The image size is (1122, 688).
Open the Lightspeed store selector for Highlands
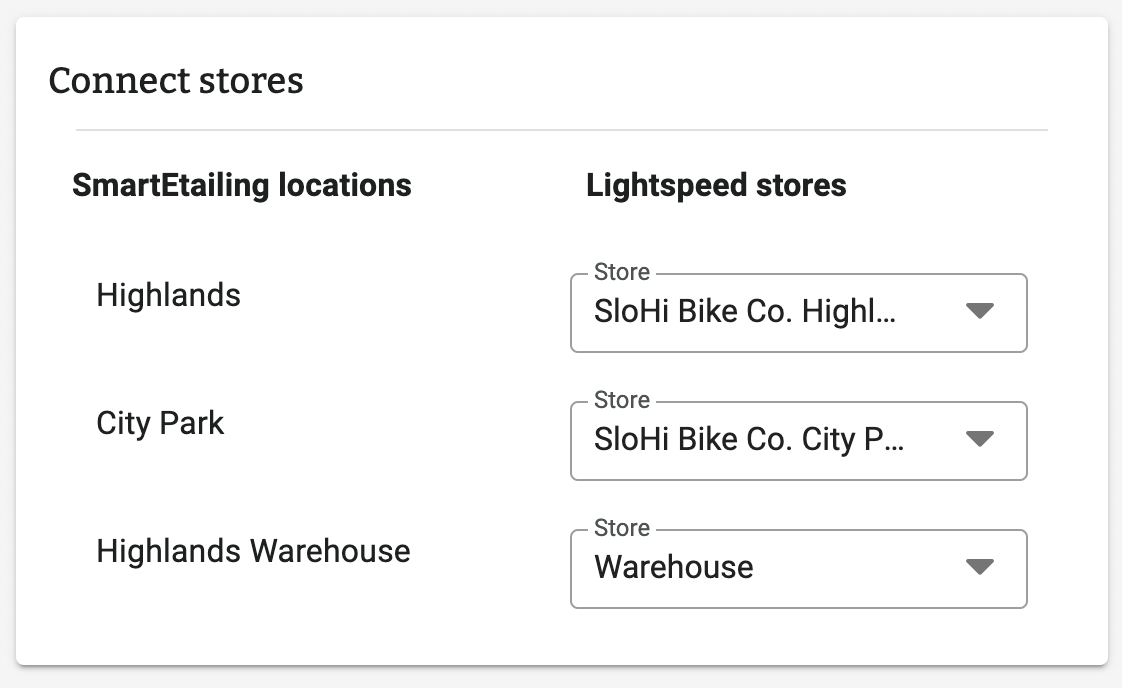(x=798, y=313)
